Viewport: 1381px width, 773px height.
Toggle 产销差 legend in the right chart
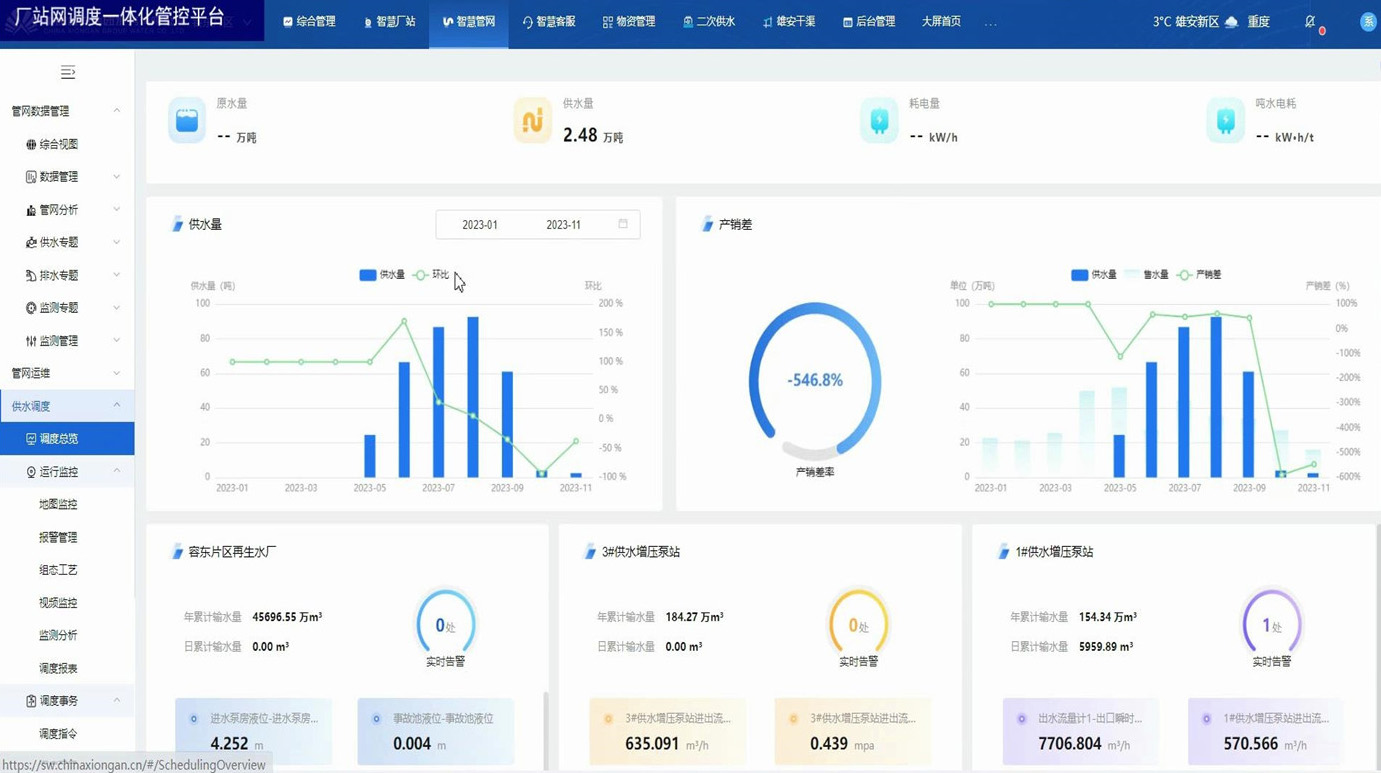point(1199,275)
